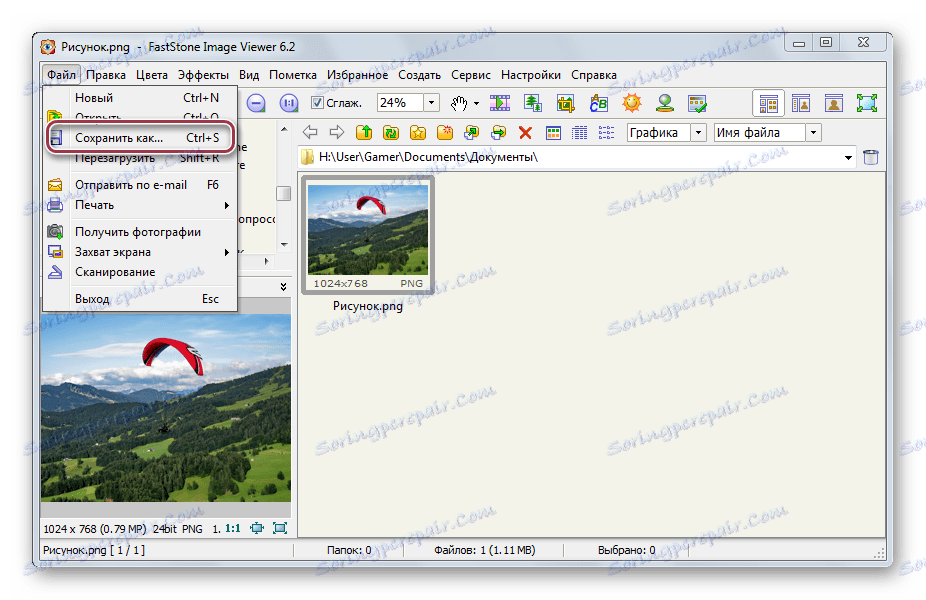Click the green stamp watermark icon
Viewport: 926px width, 600px height.
665,103
